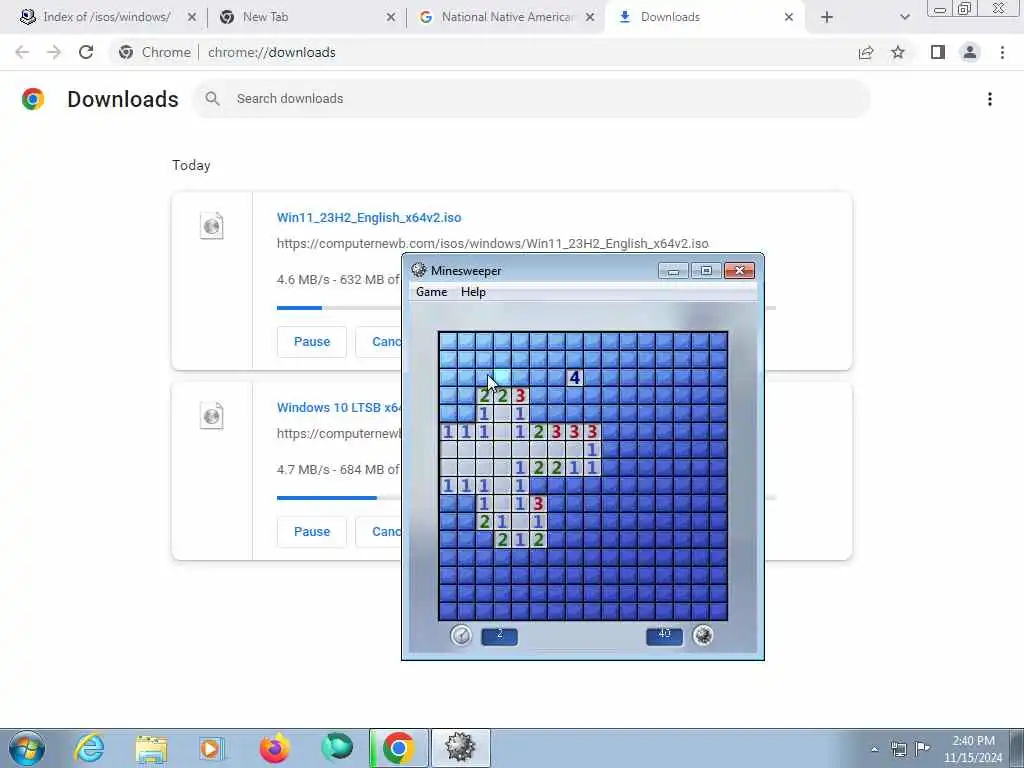The image size is (1024, 768).
Task: Switch to Chrome via taskbar button
Action: [398, 748]
